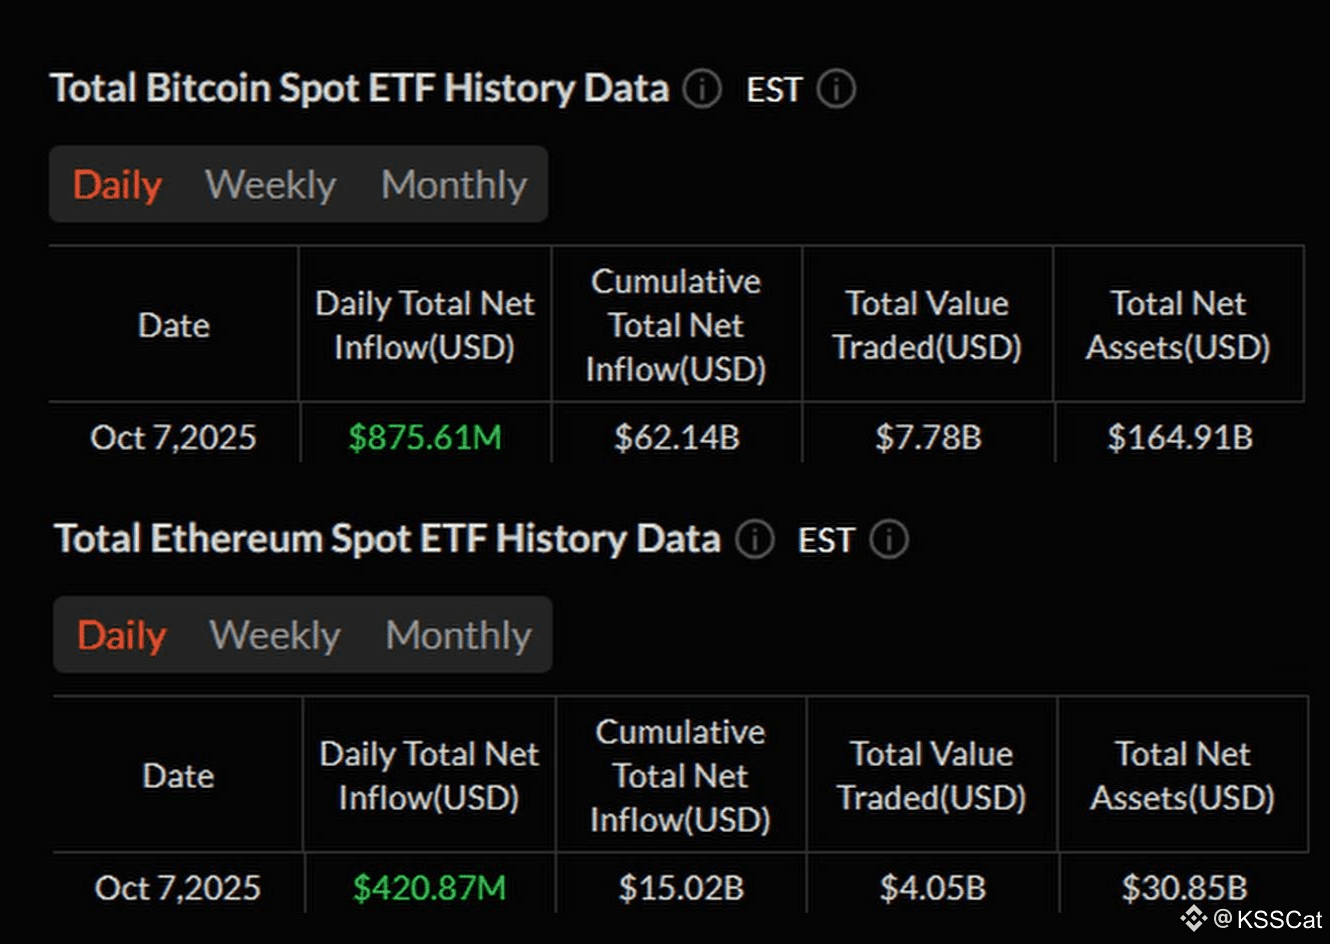Show Monthly Ethereum ETF history
Image resolution: width=1330 pixels, height=944 pixels.
click(458, 636)
